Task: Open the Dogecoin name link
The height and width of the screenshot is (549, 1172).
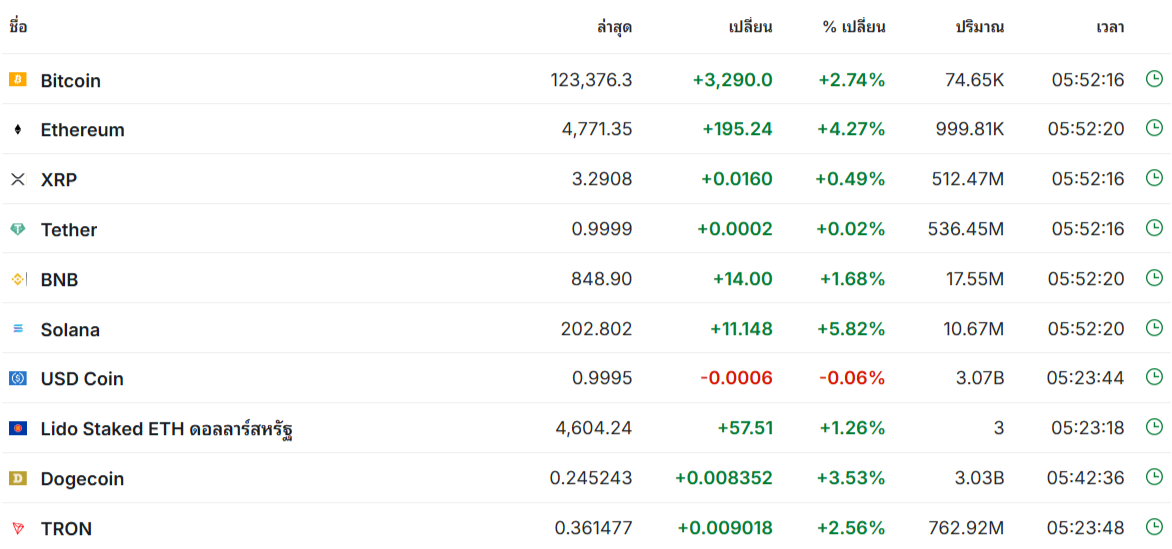Action: point(83,479)
